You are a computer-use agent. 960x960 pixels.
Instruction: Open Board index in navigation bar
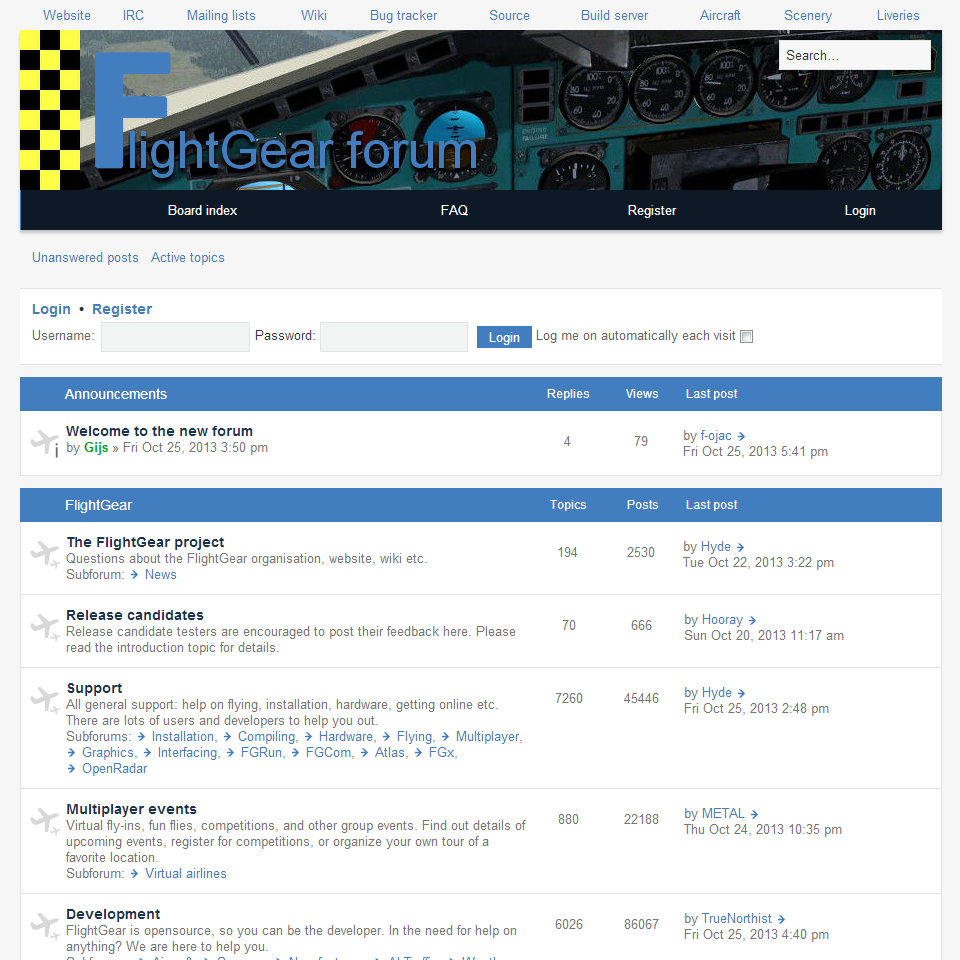click(x=202, y=211)
